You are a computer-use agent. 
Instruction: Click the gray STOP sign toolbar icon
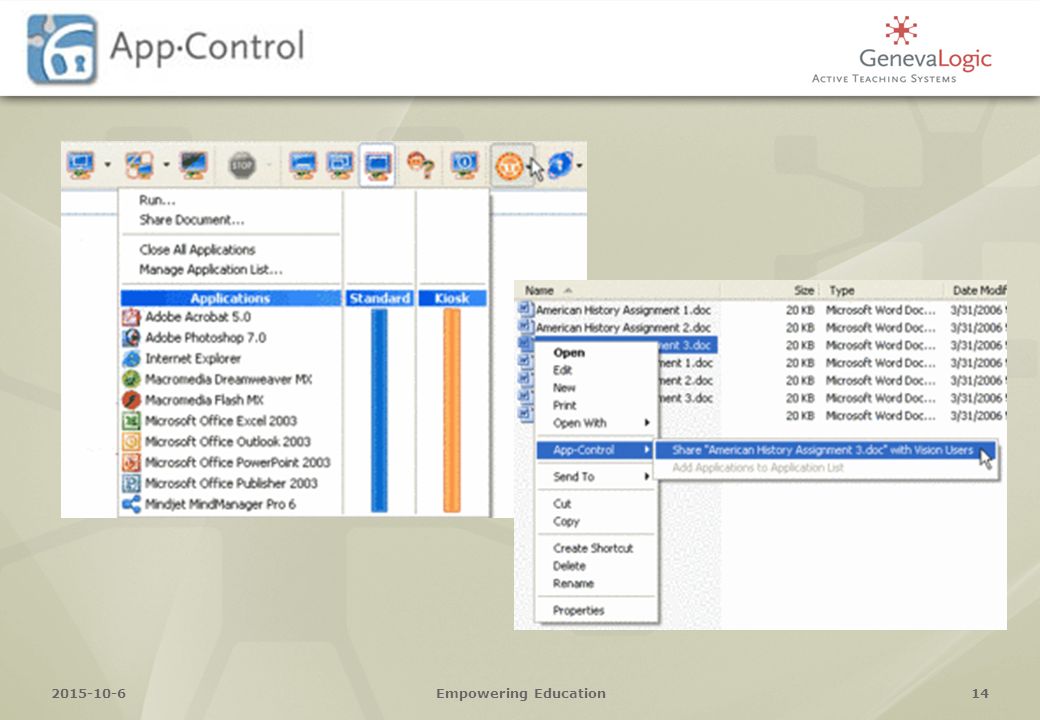242,165
